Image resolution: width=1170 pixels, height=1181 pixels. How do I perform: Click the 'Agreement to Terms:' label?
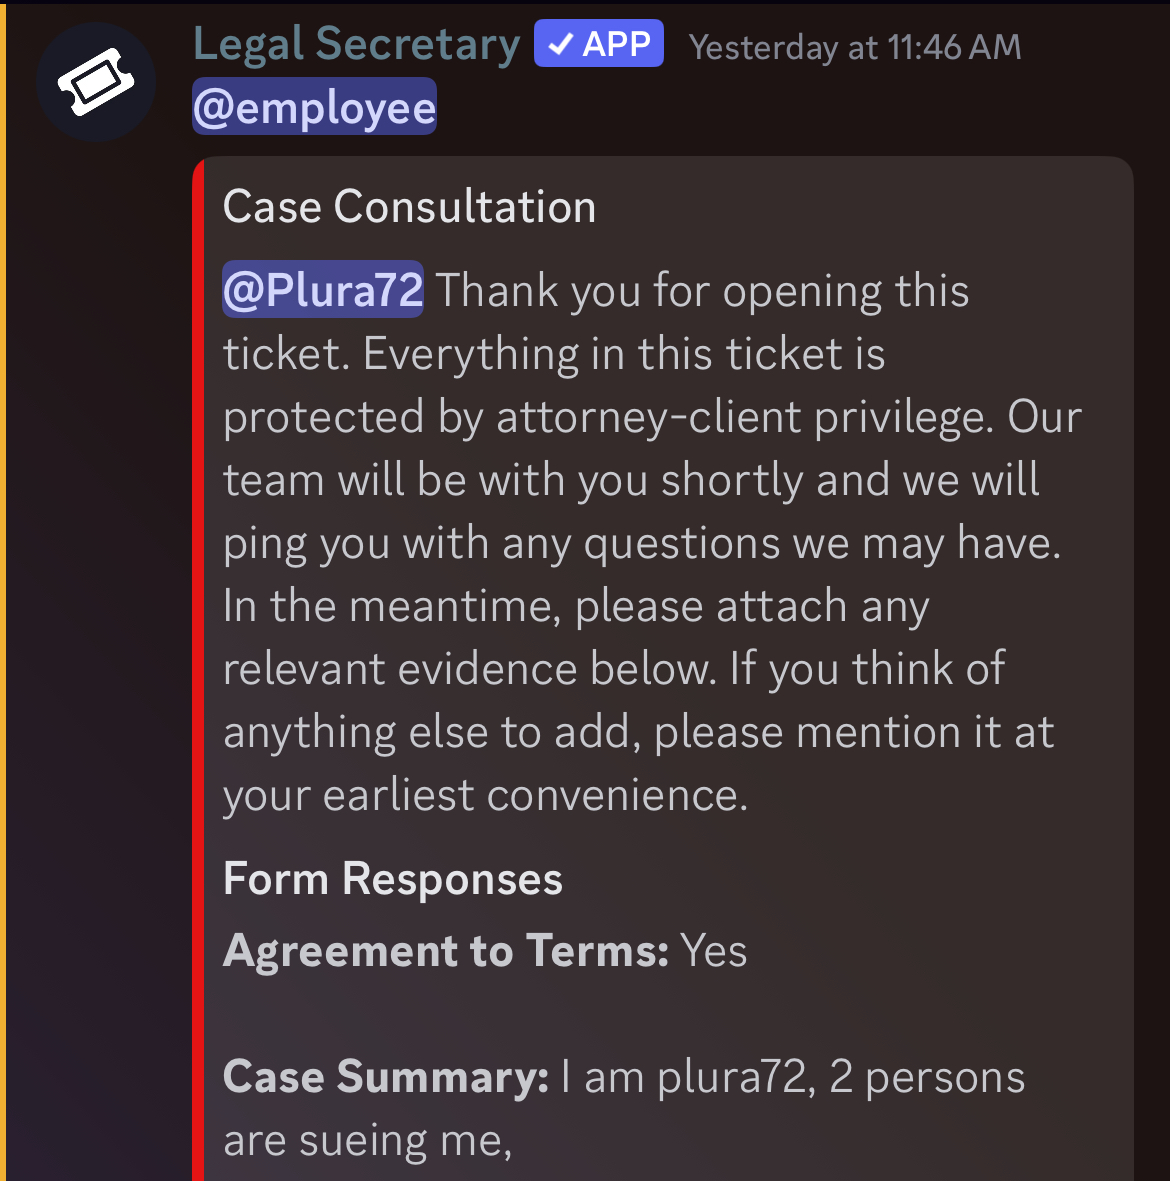(x=446, y=950)
